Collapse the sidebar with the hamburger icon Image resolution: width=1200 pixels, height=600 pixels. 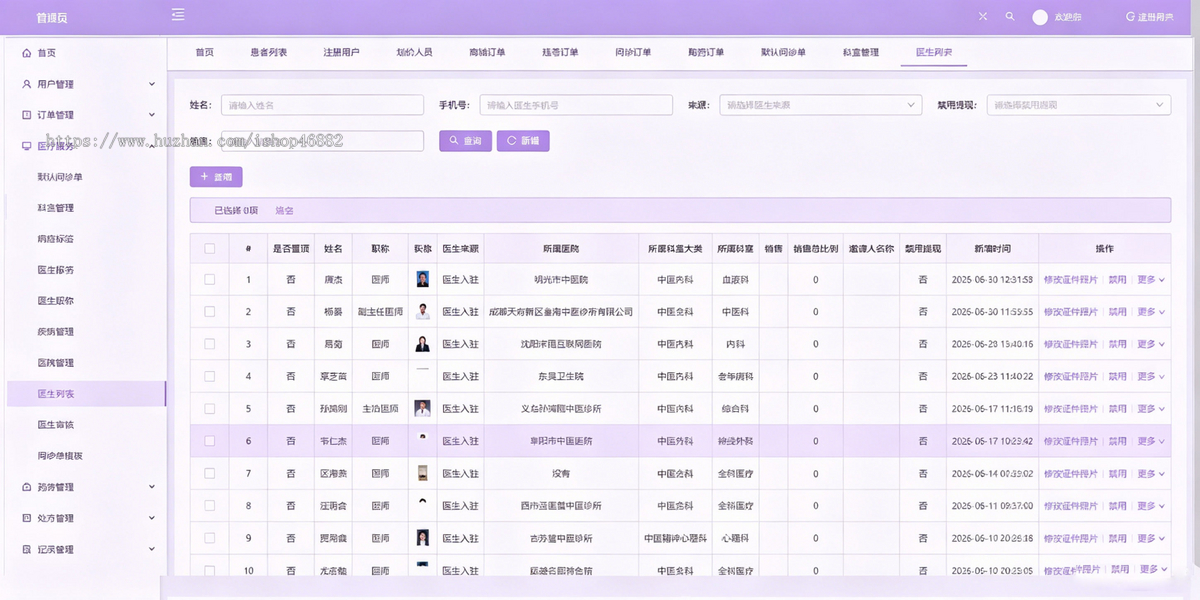click(178, 14)
